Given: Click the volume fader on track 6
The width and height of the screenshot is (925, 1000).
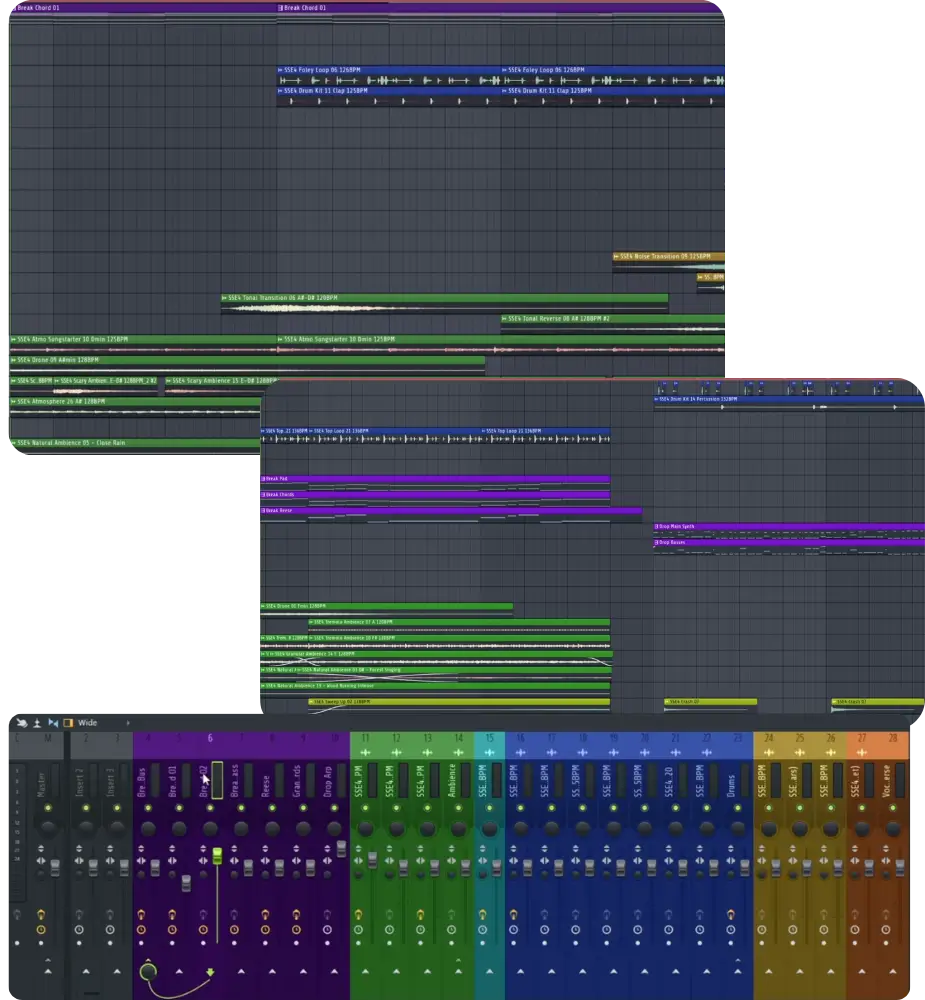Looking at the screenshot, I should pos(216,856).
